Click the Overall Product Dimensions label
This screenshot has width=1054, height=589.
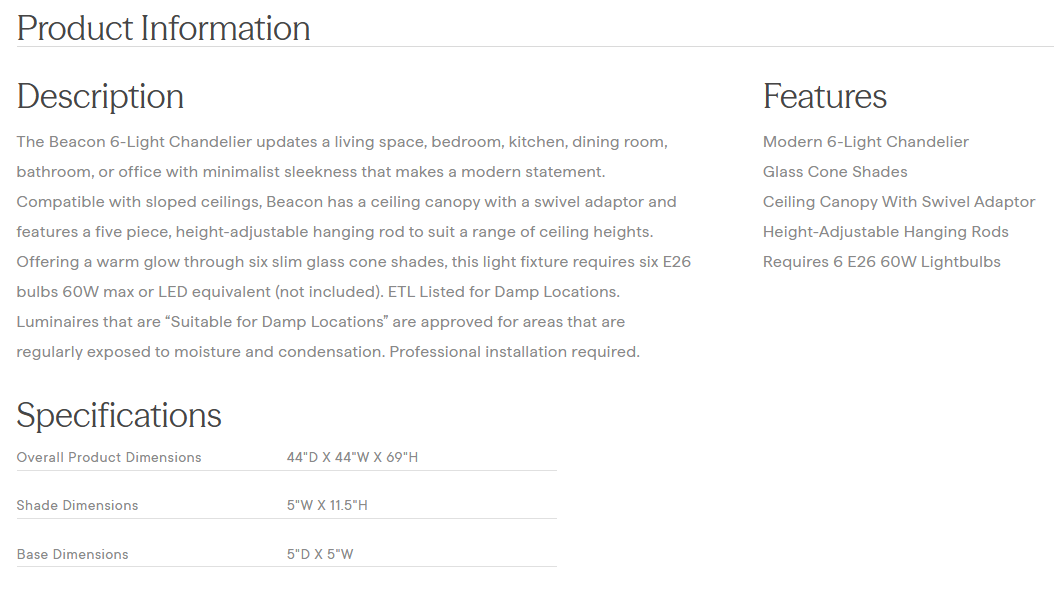point(109,457)
